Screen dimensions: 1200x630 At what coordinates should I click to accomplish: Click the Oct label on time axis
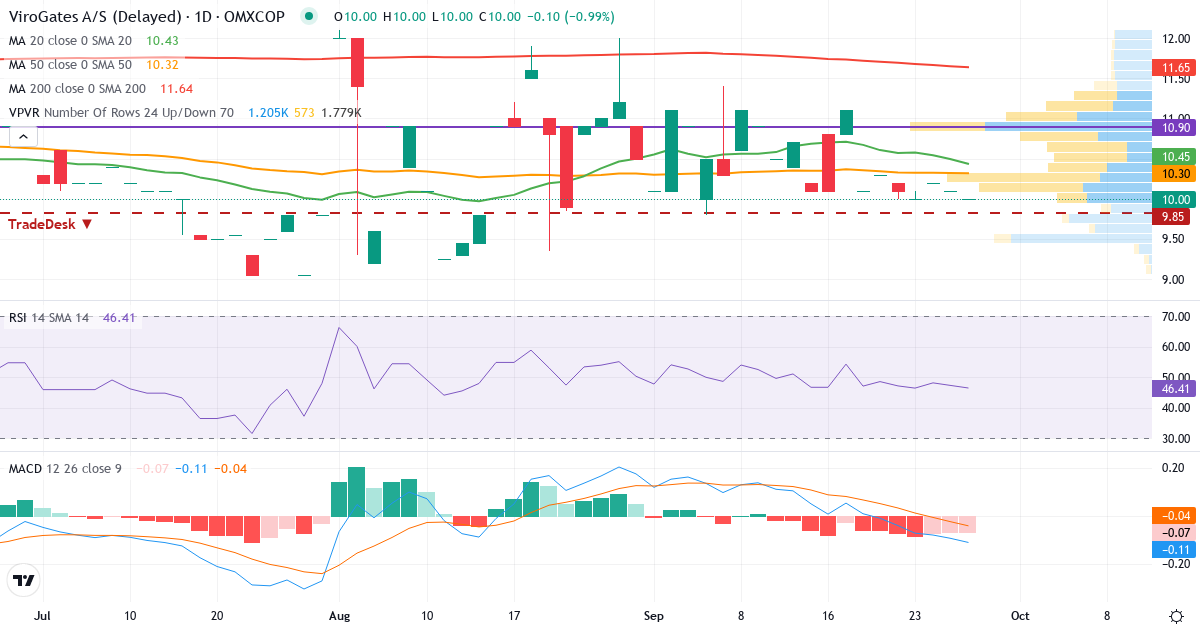tap(1020, 617)
